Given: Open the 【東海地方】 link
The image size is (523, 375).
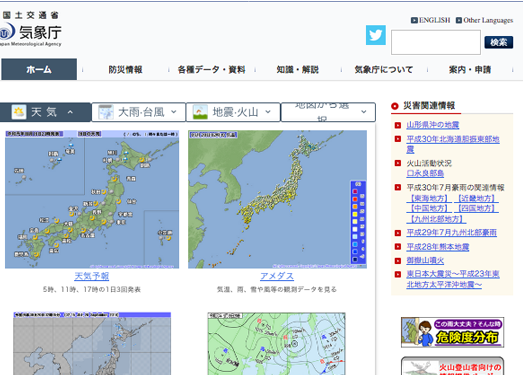Looking at the screenshot, I should (429, 198).
